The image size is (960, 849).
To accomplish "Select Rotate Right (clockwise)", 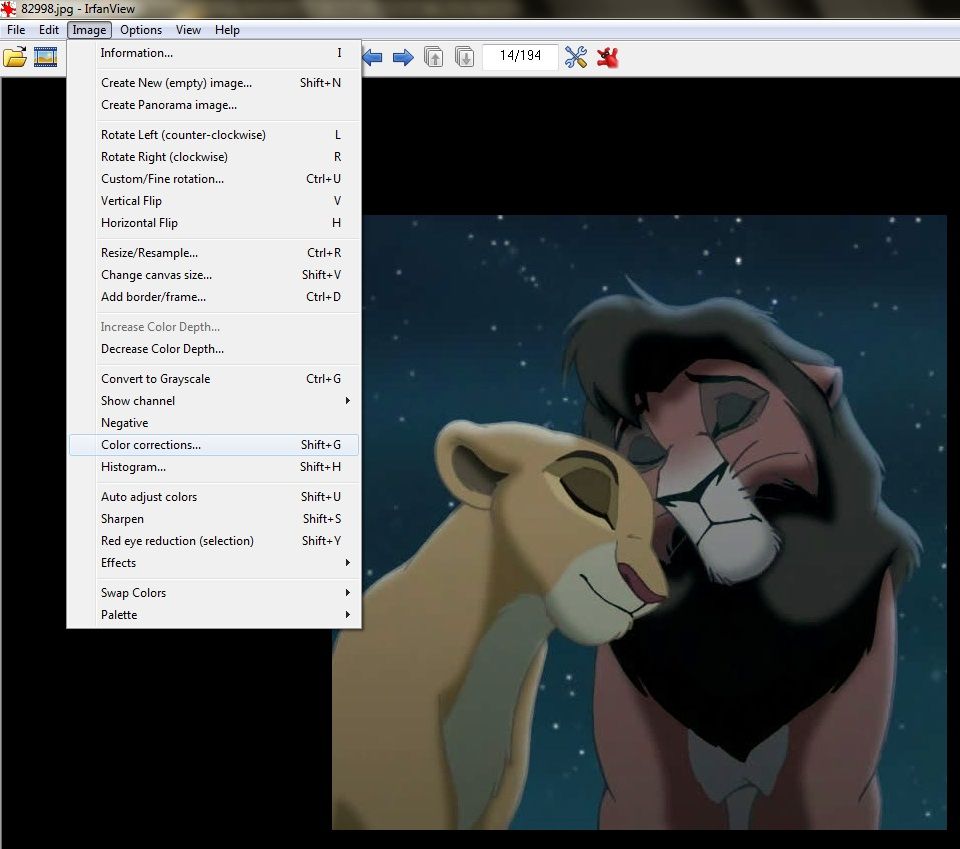I will tap(214, 157).
